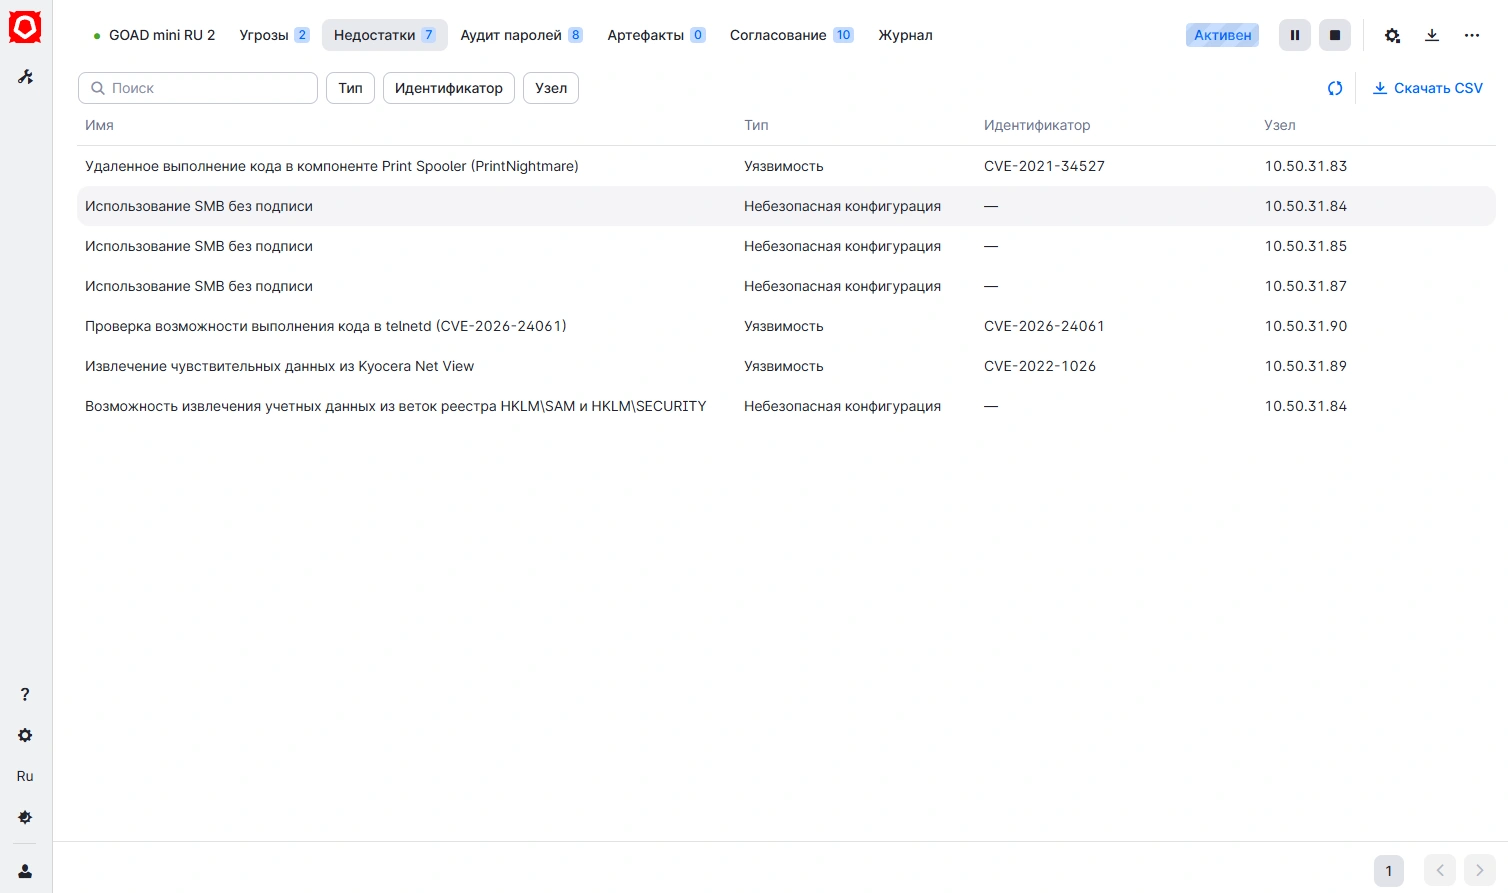Click the node address 10.50.31.87
This screenshot has width=1508, height=893.
tap(1306, 286)
